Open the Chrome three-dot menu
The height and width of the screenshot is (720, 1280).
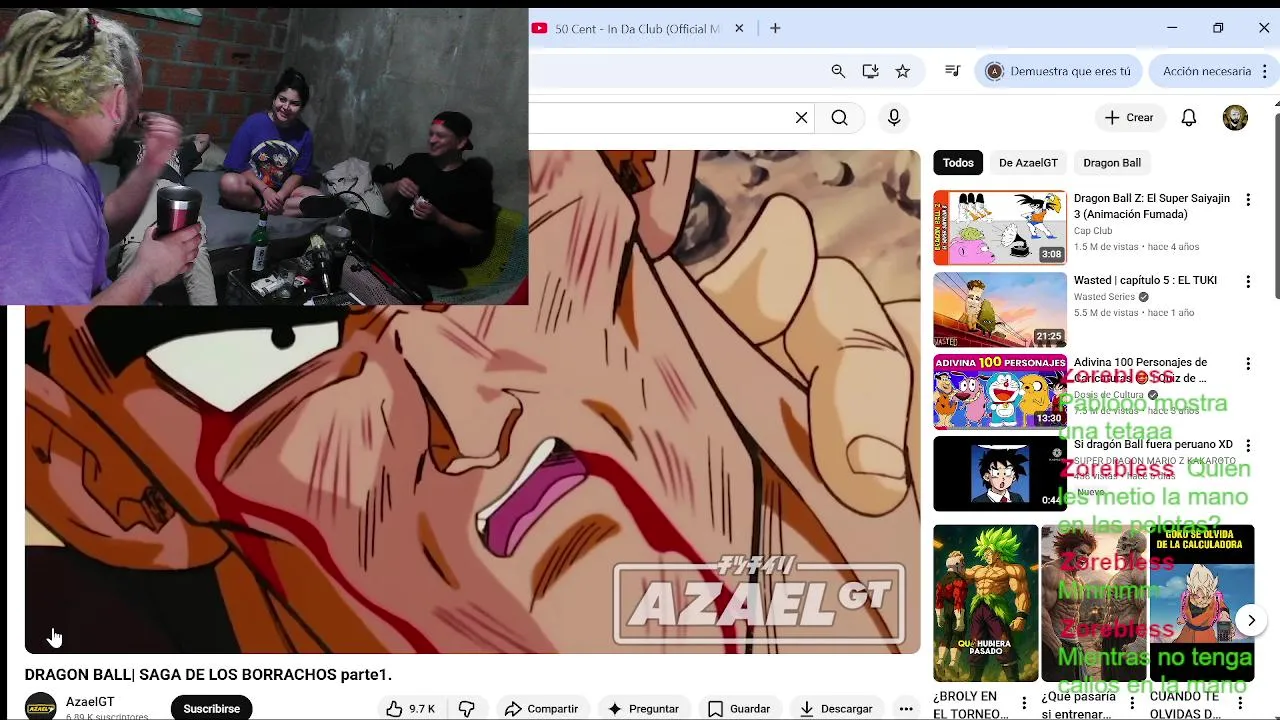coord(1265,71)
